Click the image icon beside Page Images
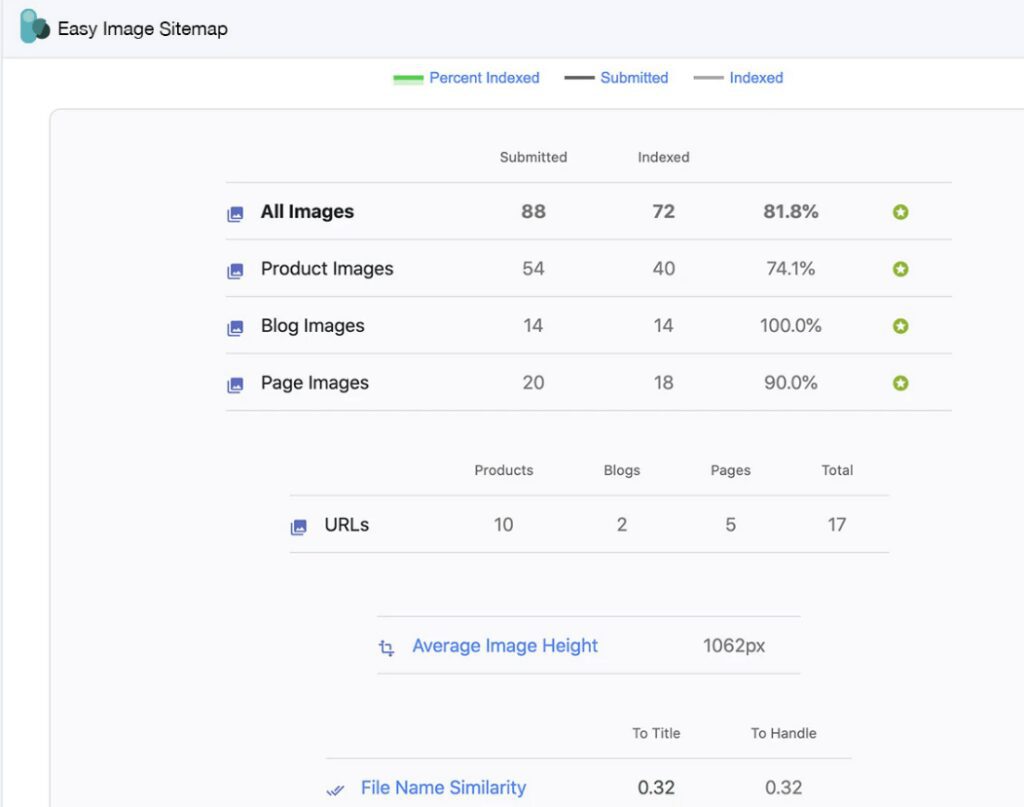Screen dimensions: 1024x807 click(238, 383)
